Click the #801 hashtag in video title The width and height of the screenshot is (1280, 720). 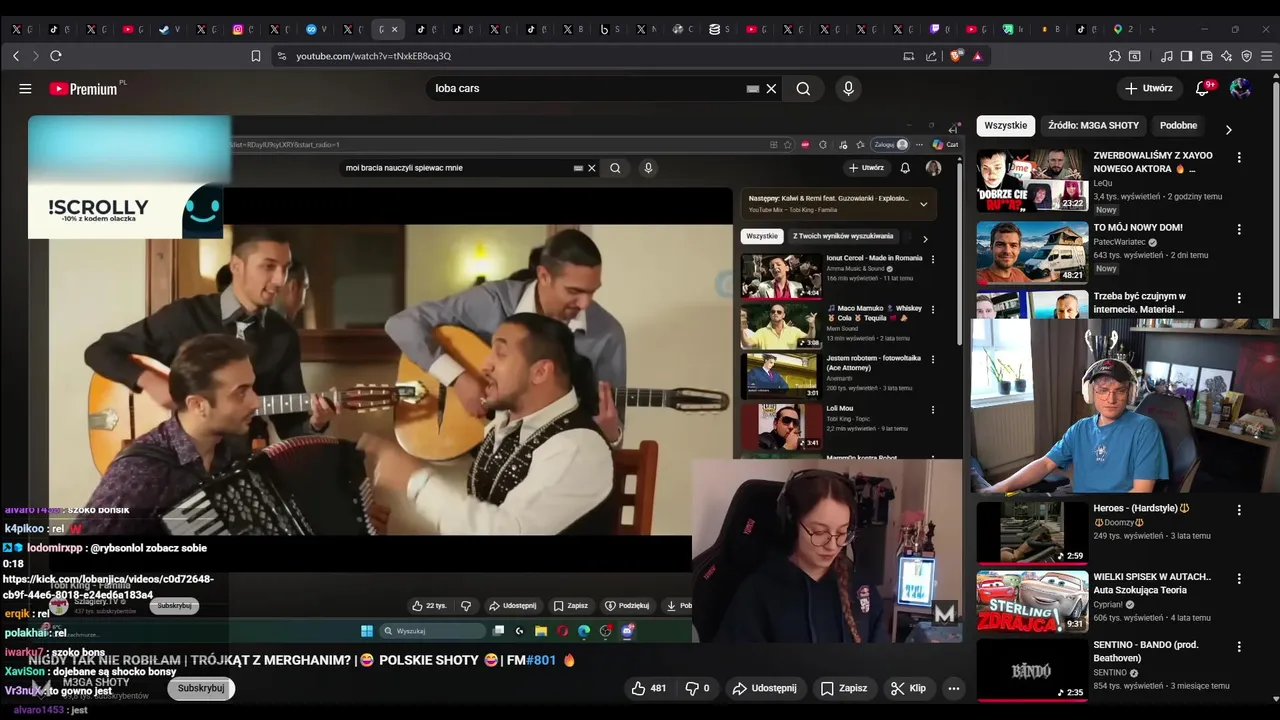tap(541, 660)
